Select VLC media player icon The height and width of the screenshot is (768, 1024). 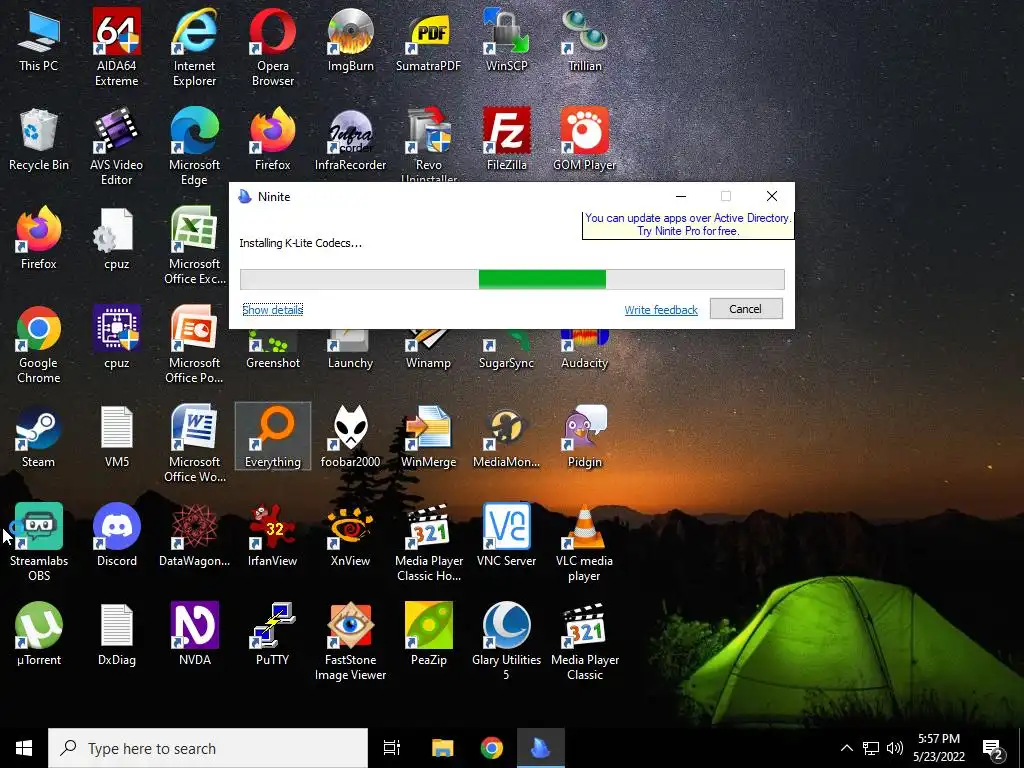pyautogui.click(x=584, y=543)
